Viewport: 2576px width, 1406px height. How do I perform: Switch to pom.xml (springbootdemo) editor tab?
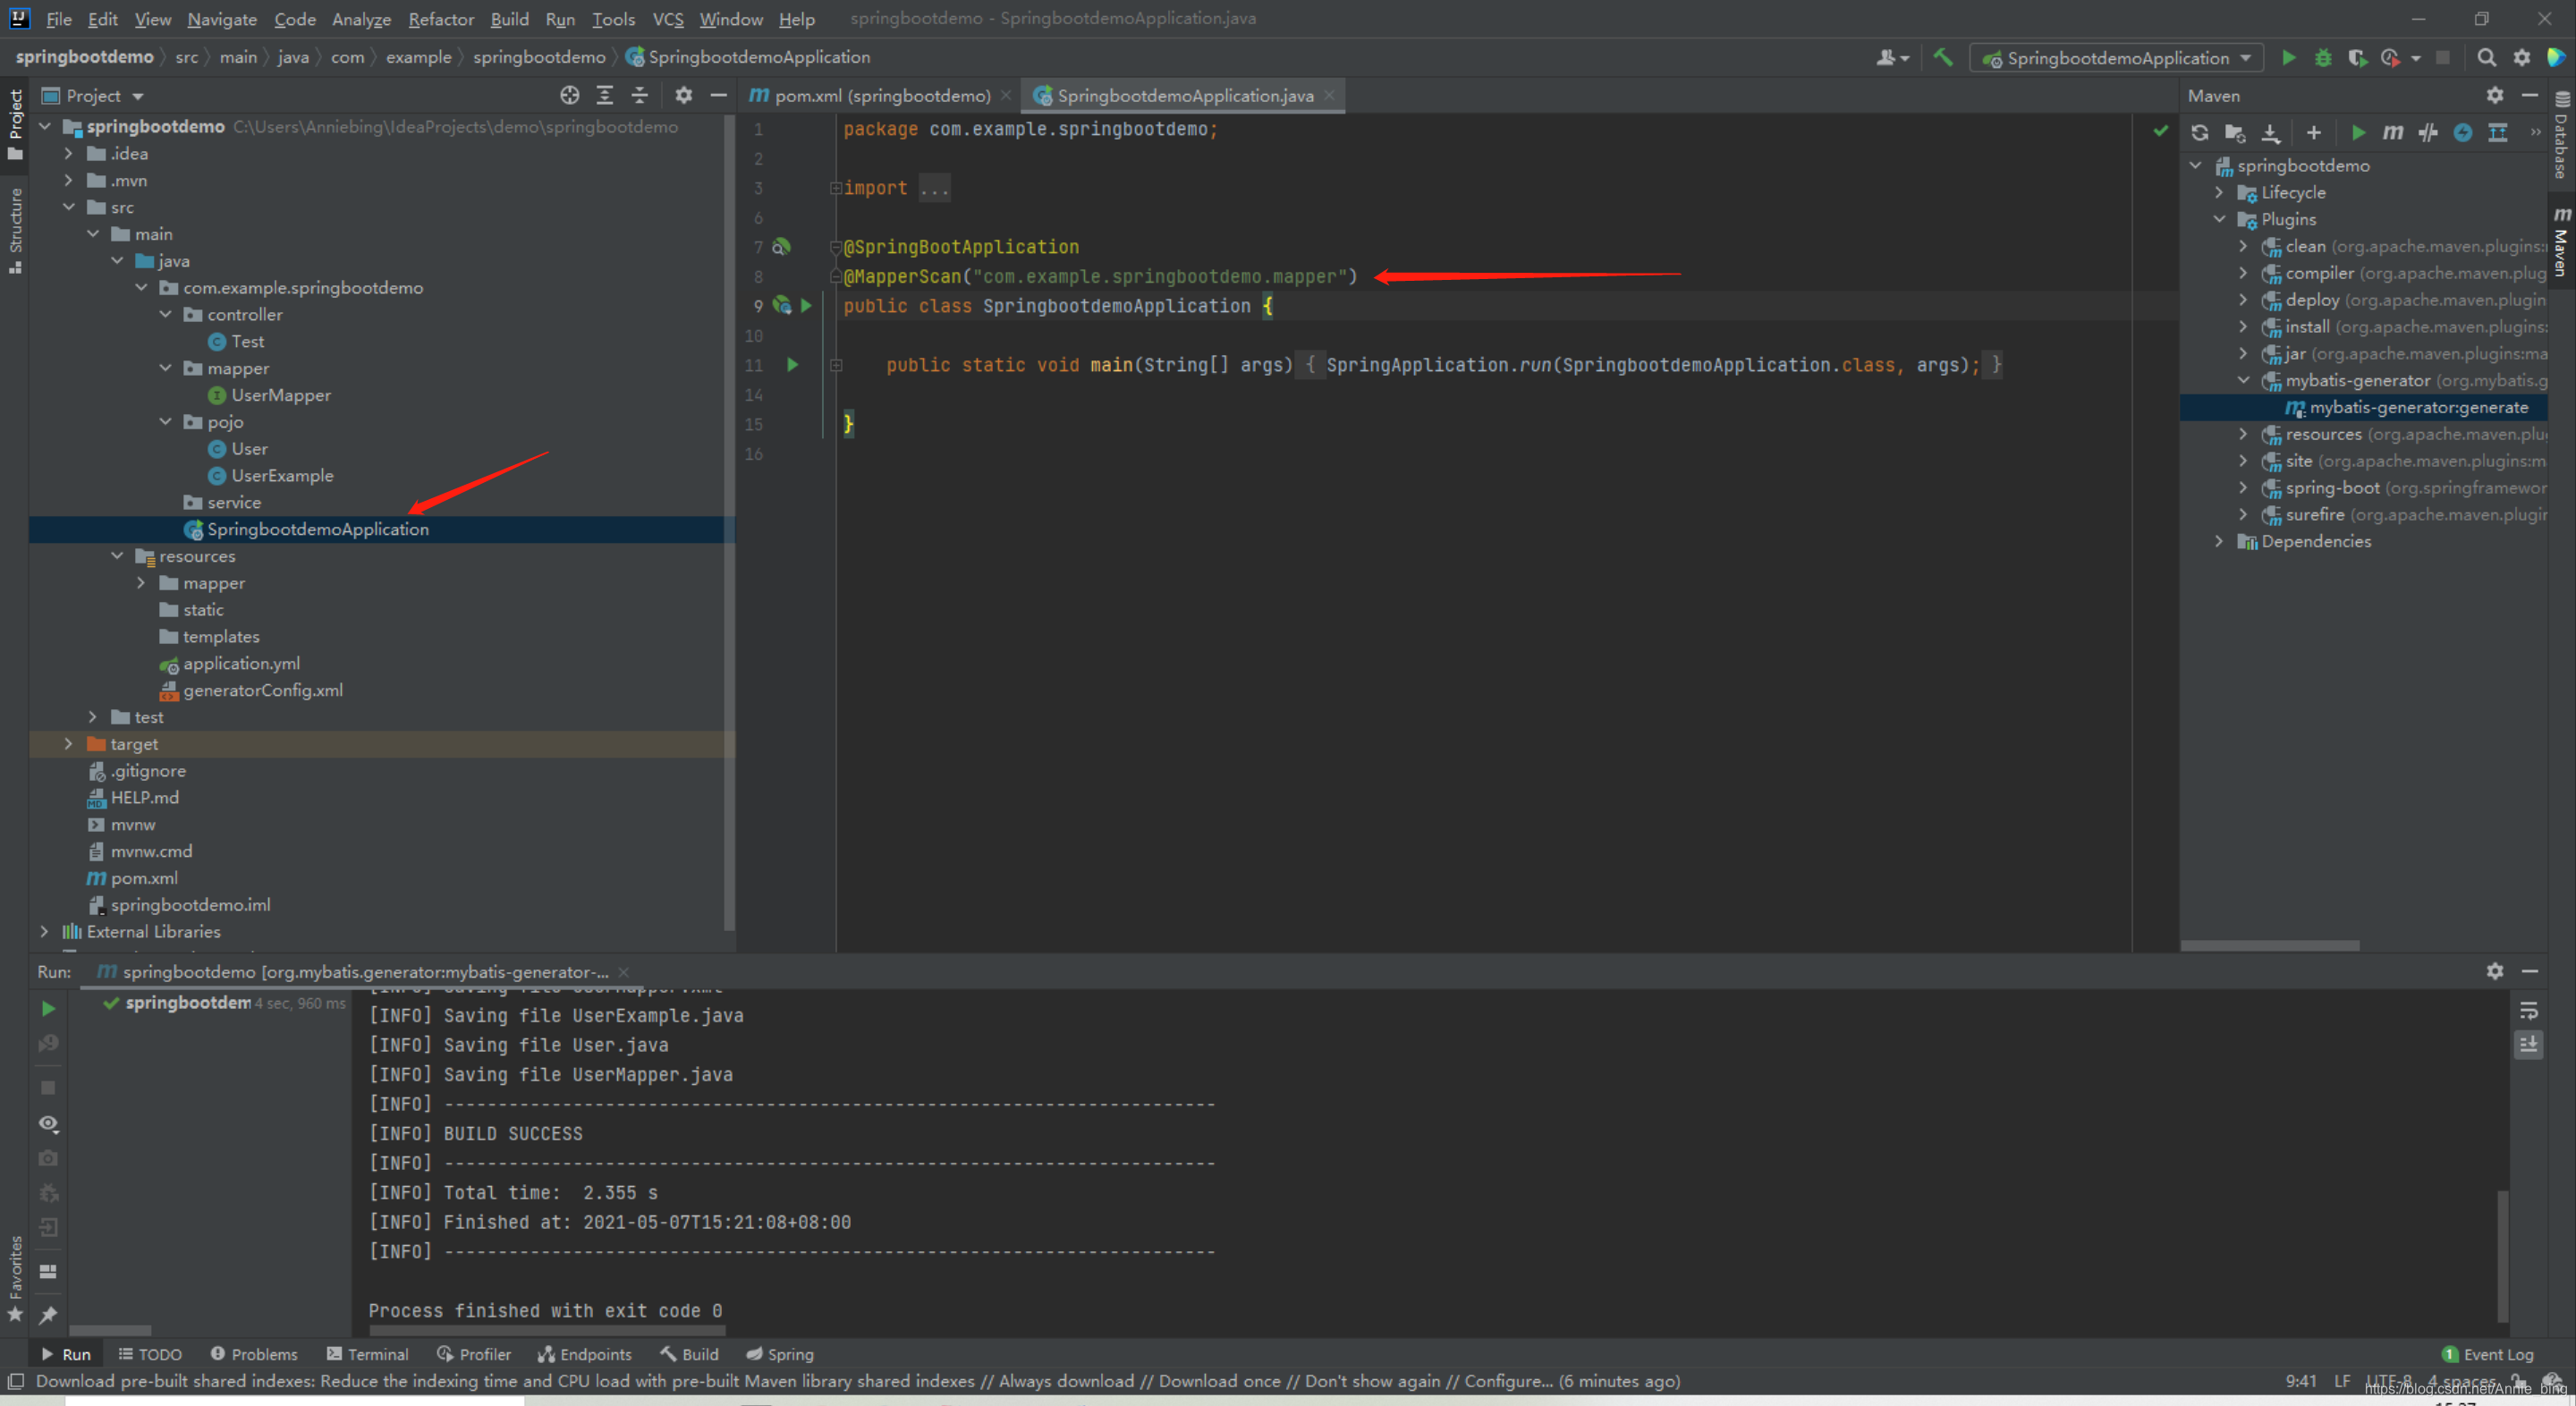click(881, 95)
